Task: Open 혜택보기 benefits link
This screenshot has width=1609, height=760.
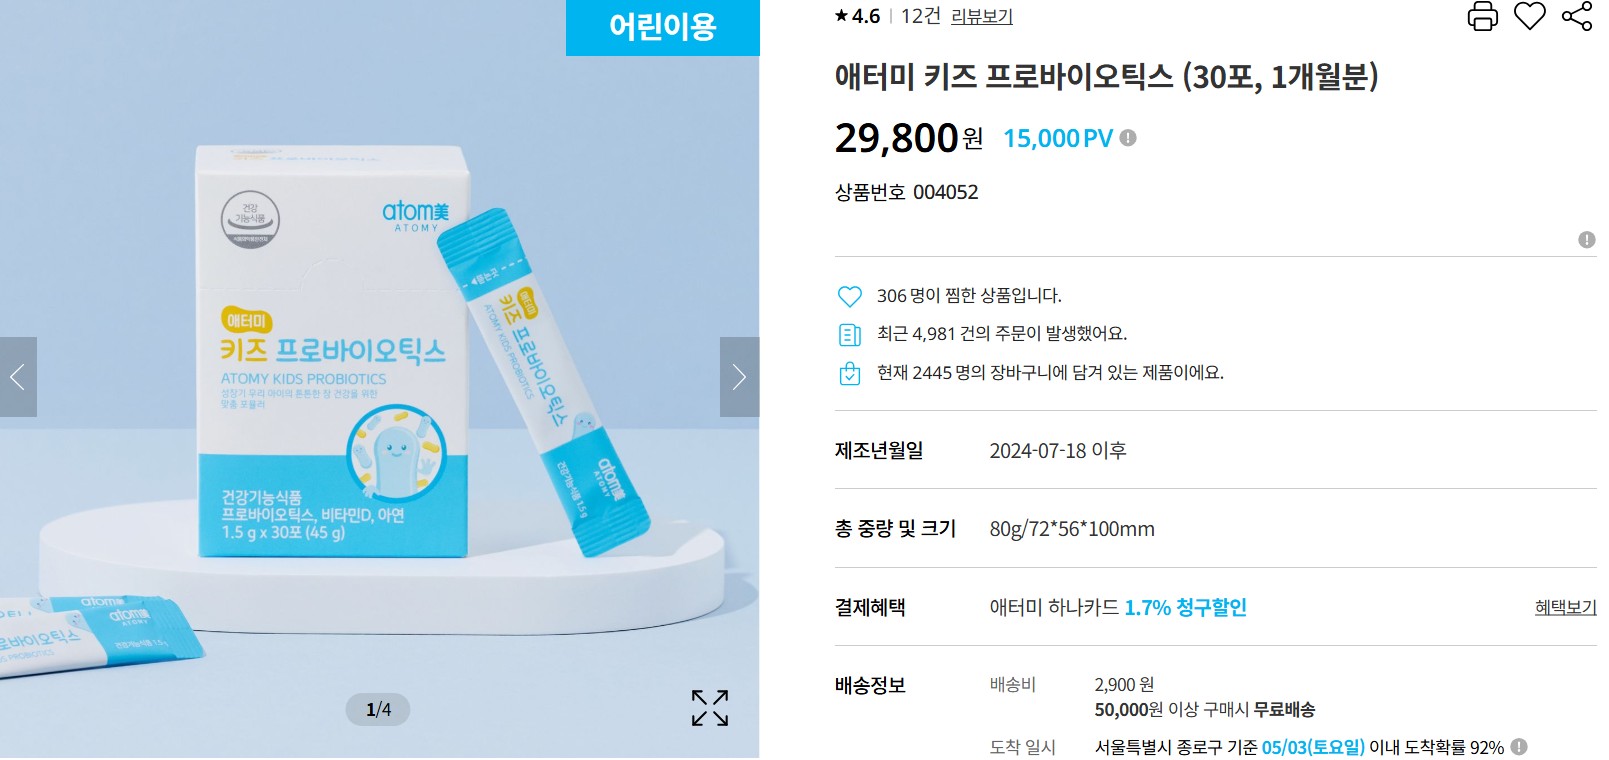Action: pyautogui.click(x=1566, y=607)
